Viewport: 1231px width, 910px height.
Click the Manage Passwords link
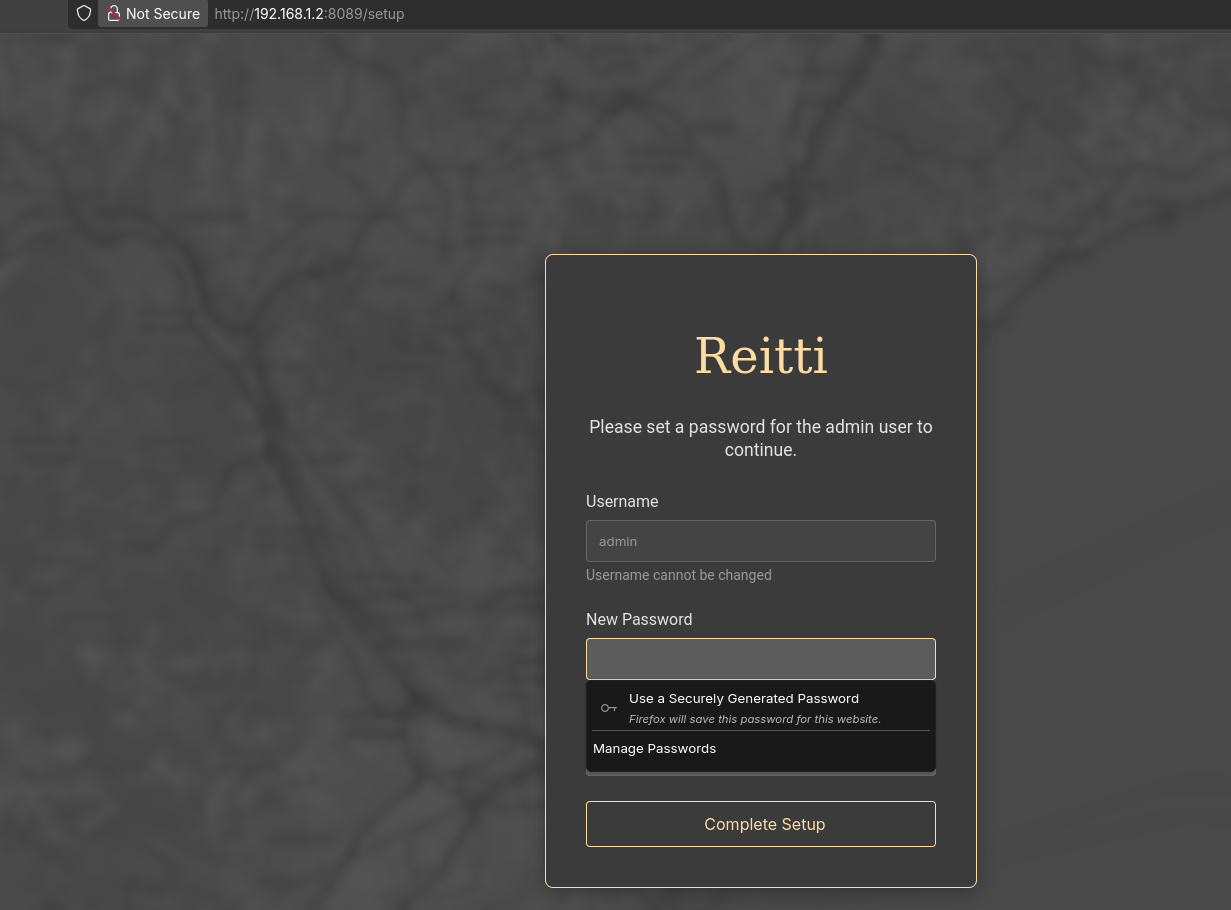[x=654, y=748]
